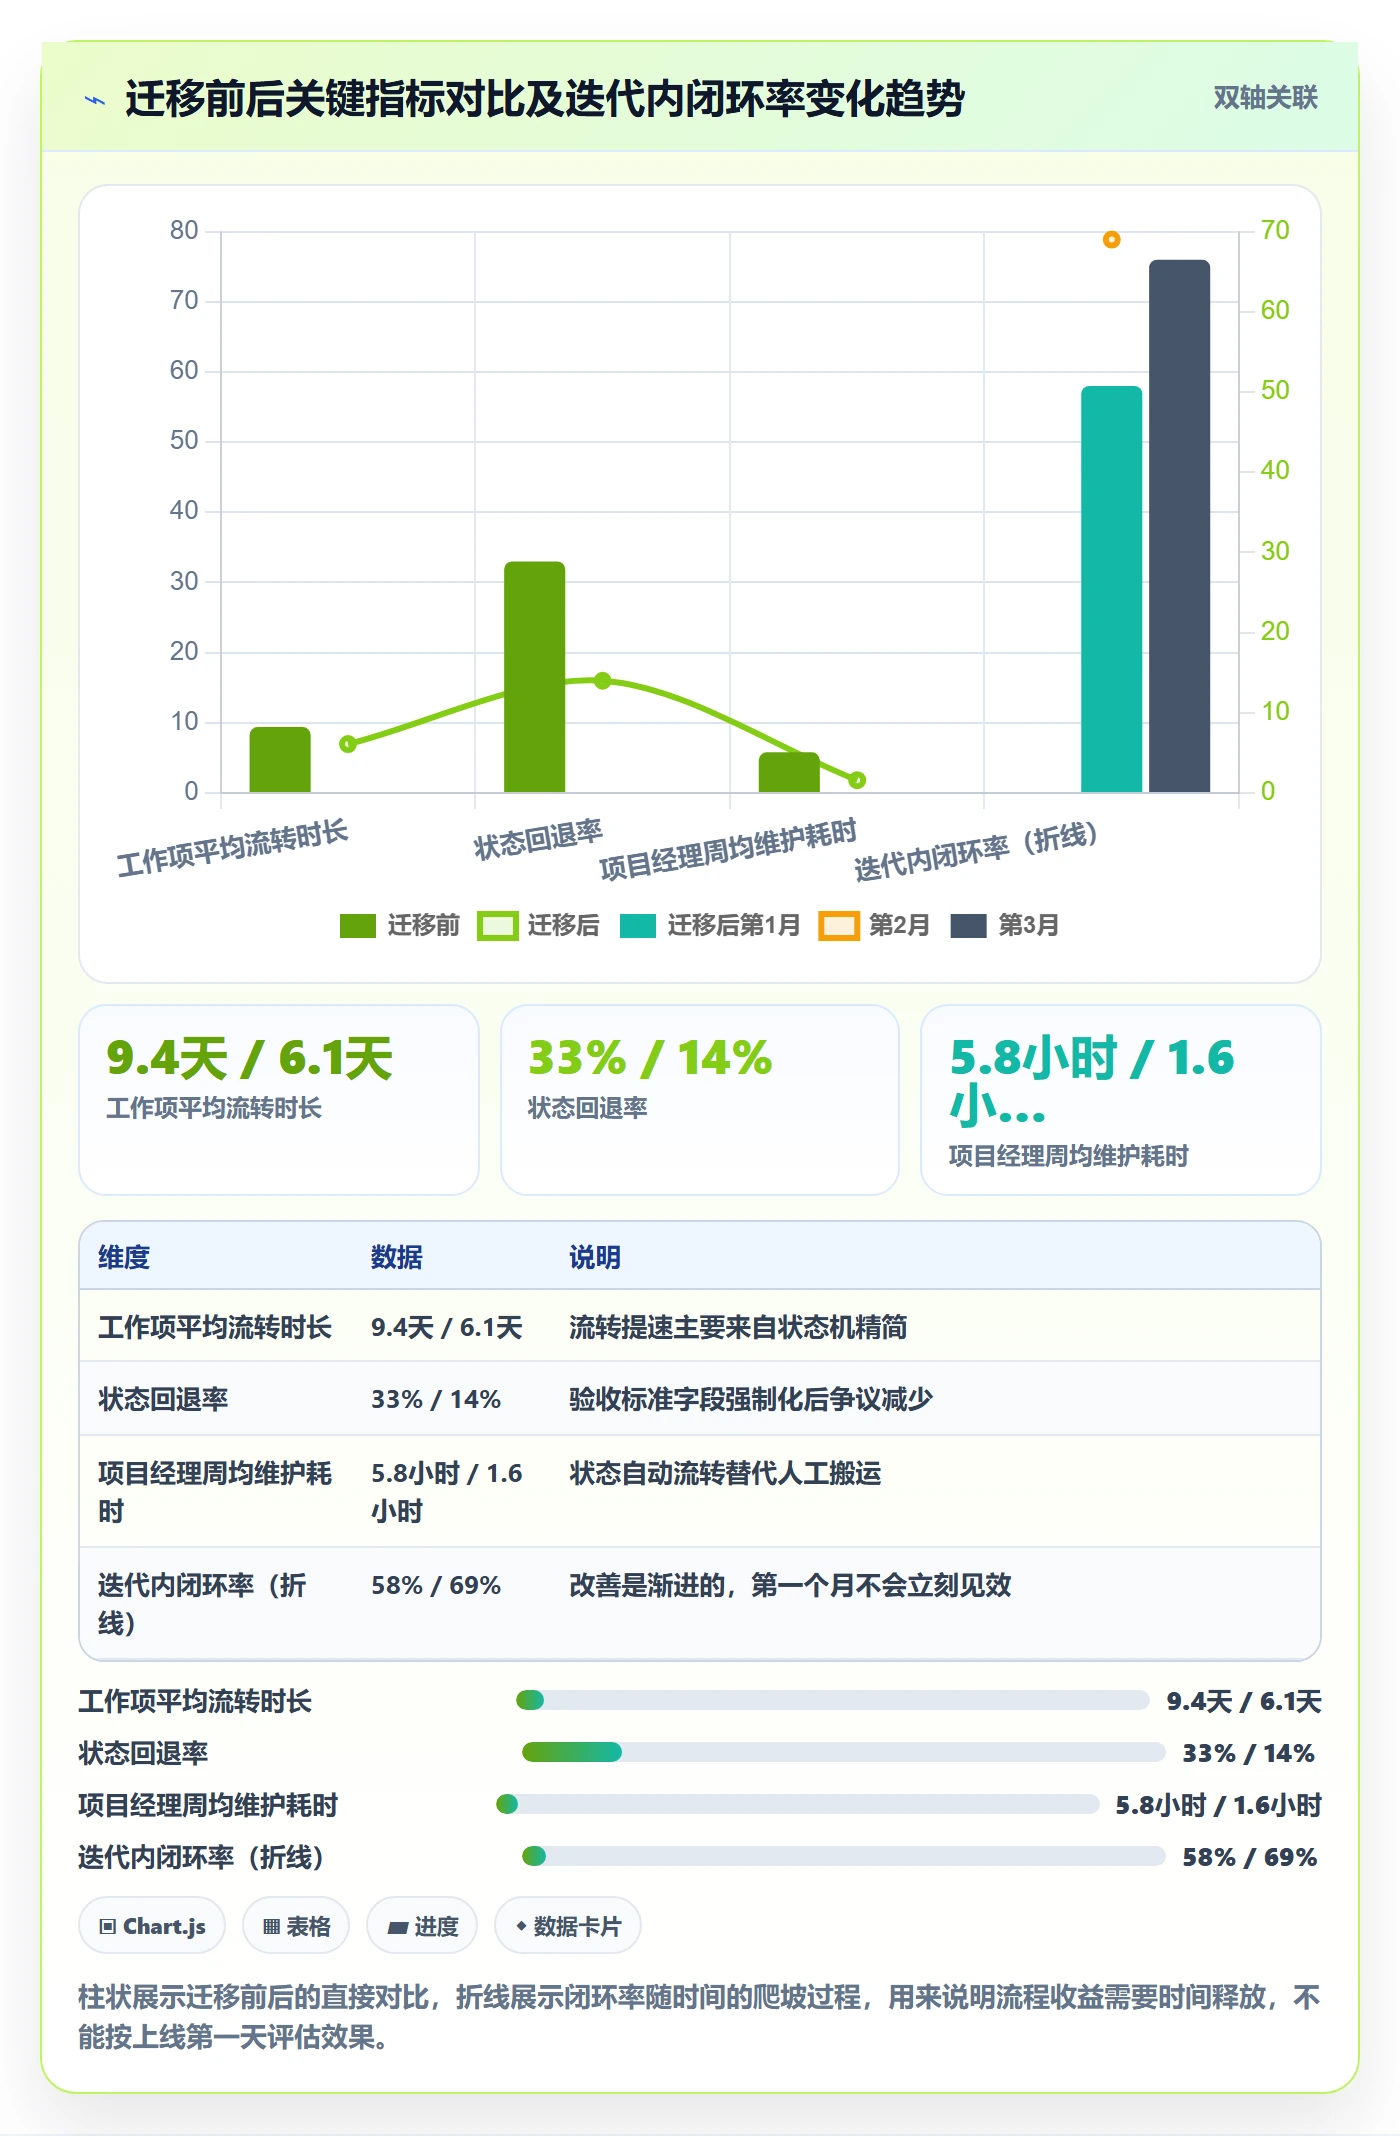The image size is (1400, 2136).
Task: Click the 迭代内闭环率（折线） x-axis label
Action: coord(976,852)
